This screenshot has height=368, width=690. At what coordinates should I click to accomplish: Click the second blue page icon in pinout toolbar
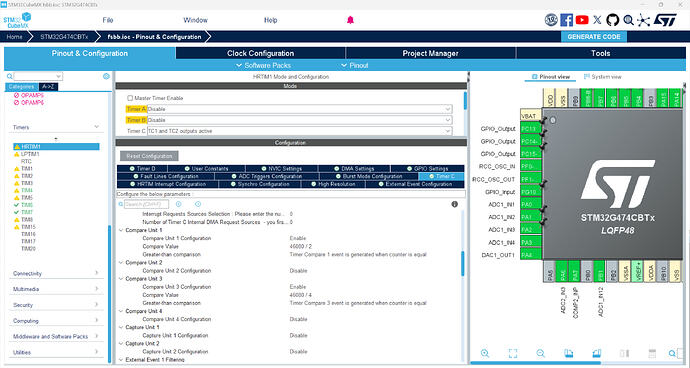click(x=597, y=353)
